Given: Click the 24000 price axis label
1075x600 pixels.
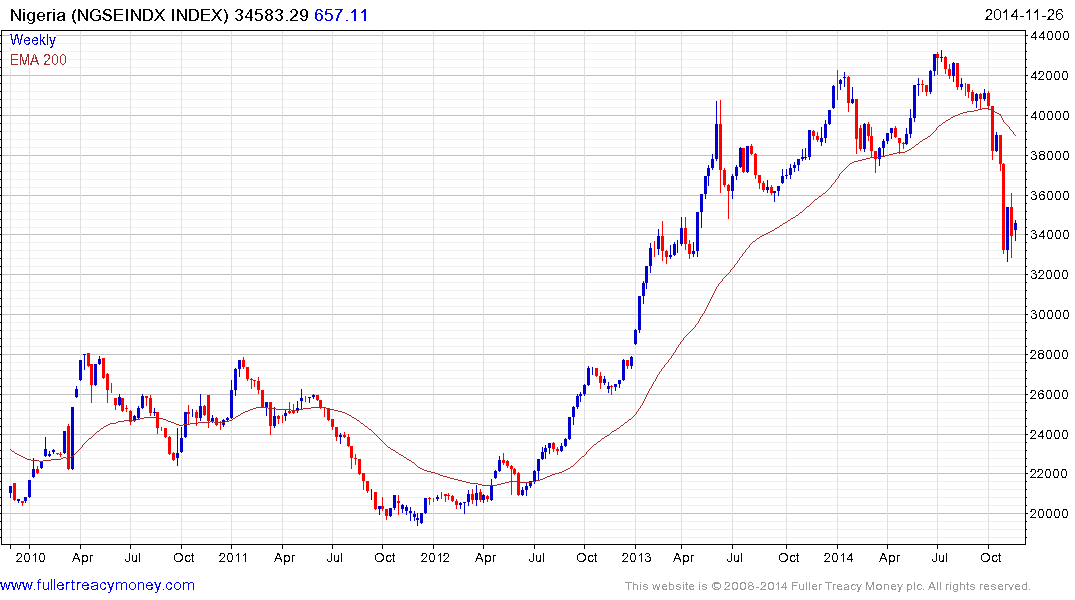Looking at the screenshot, I should point(1049,434).
